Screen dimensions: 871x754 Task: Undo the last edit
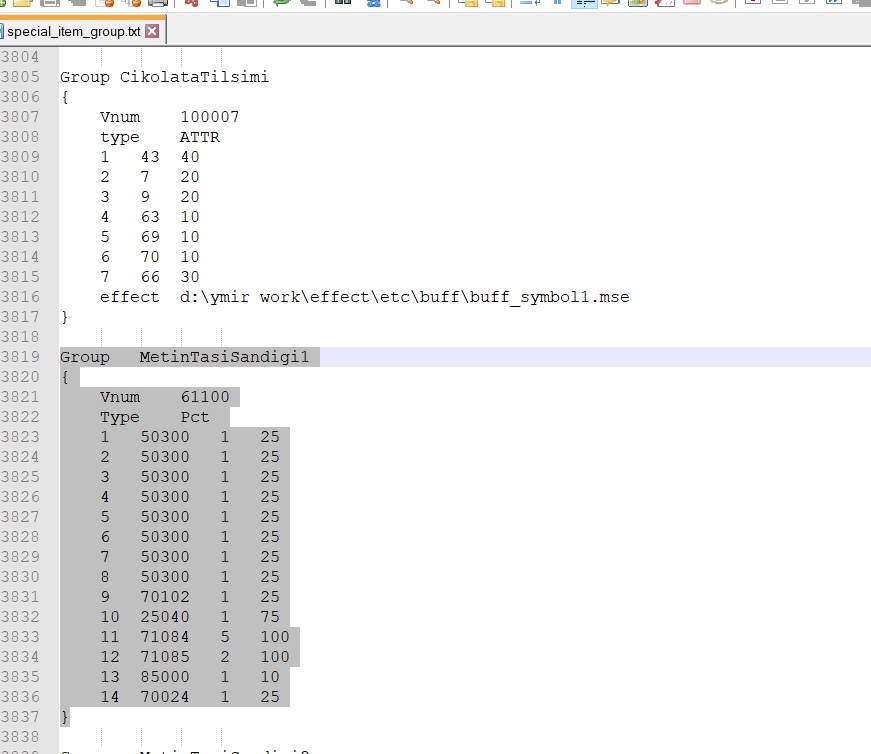click(x=282, y=2)
